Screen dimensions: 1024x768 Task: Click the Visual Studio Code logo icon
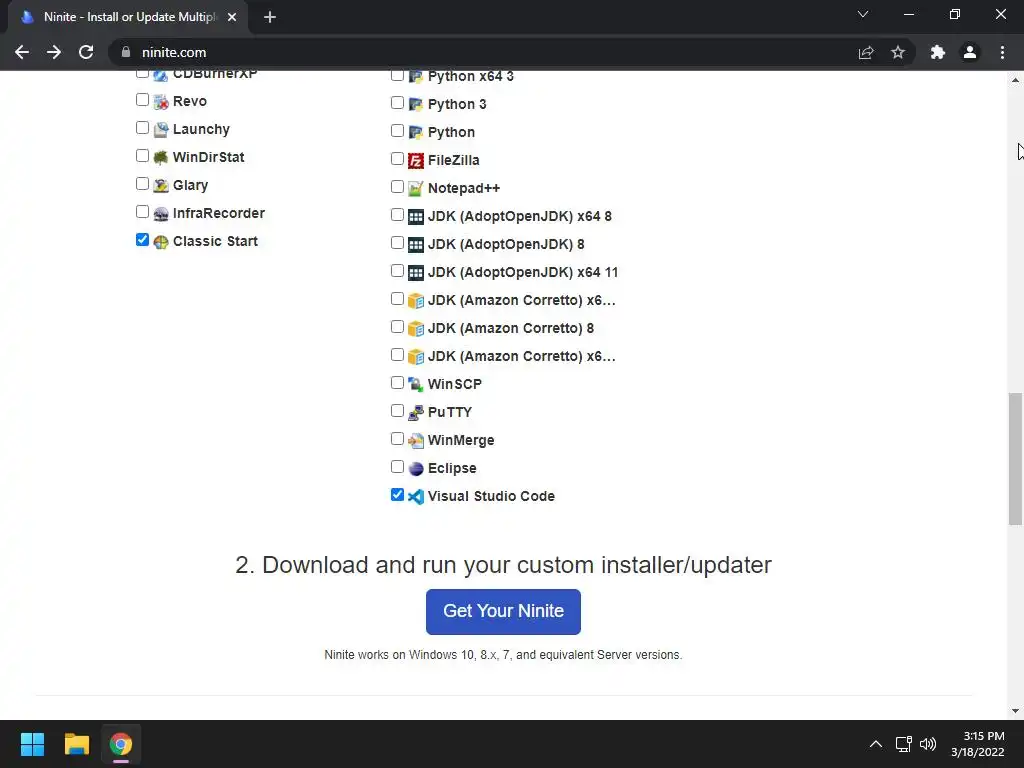point(415,497)
